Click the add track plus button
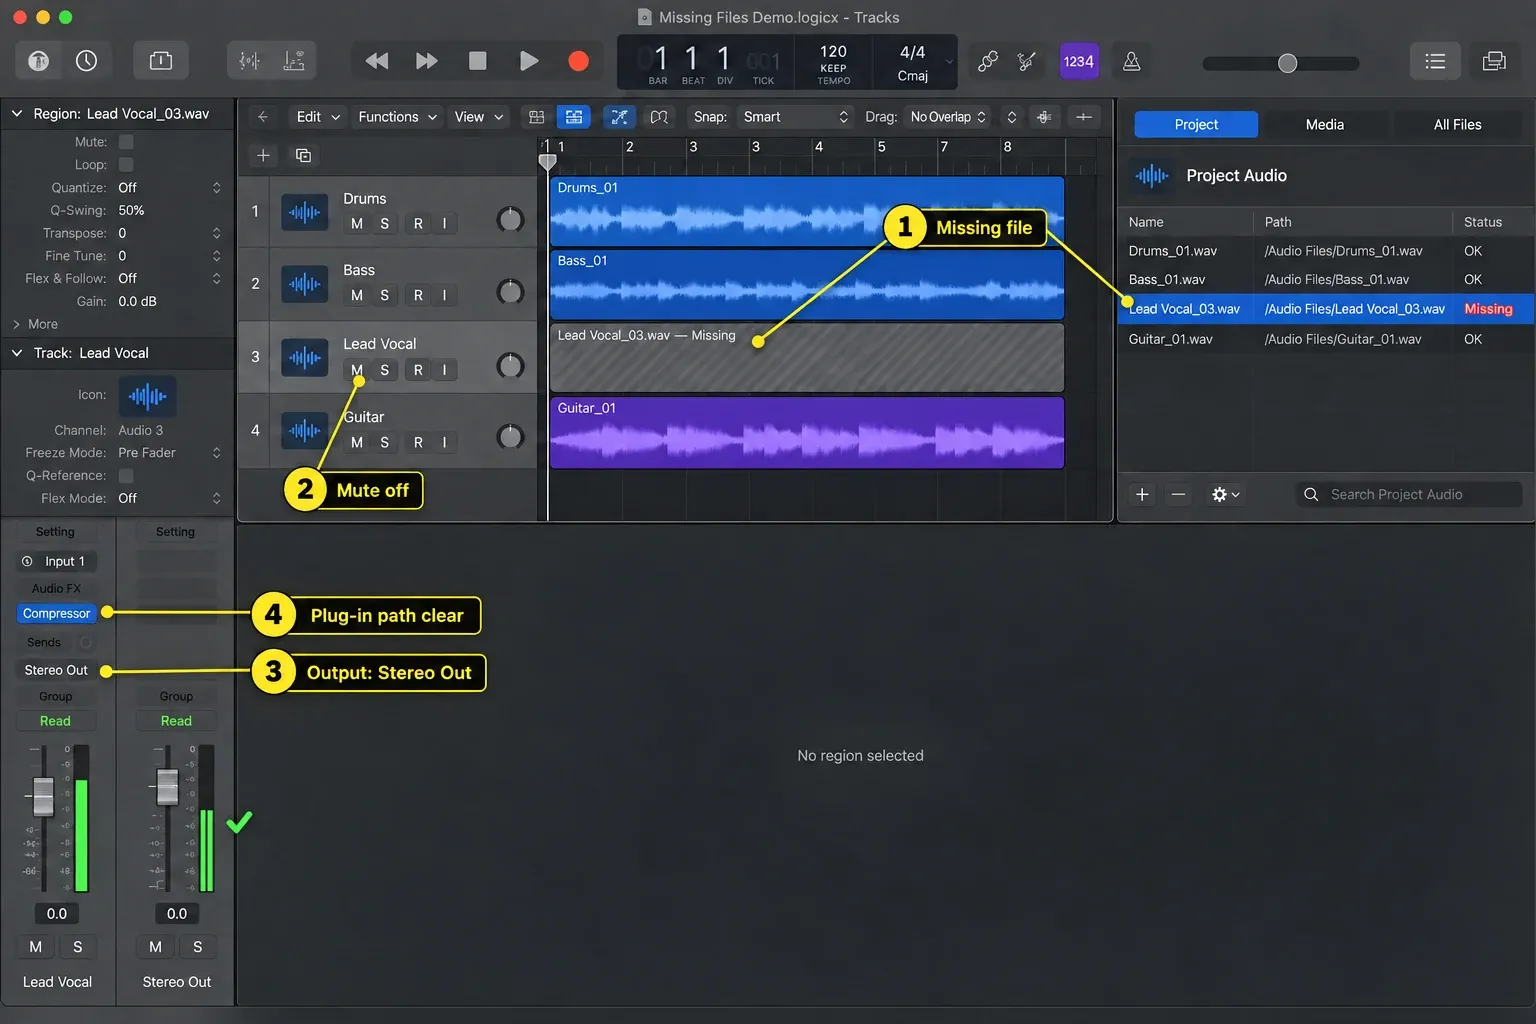The width and height of the screenshot is (1536, 1024). 263,155
